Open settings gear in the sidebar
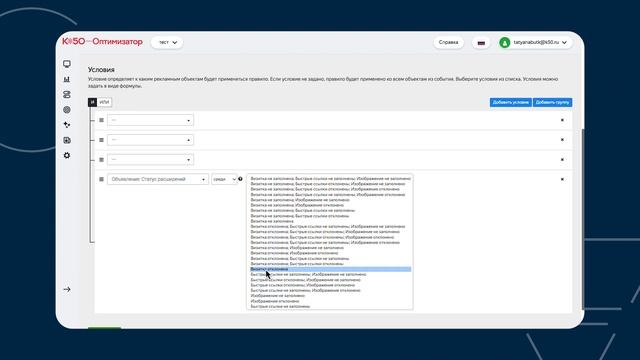 (67, 156)
